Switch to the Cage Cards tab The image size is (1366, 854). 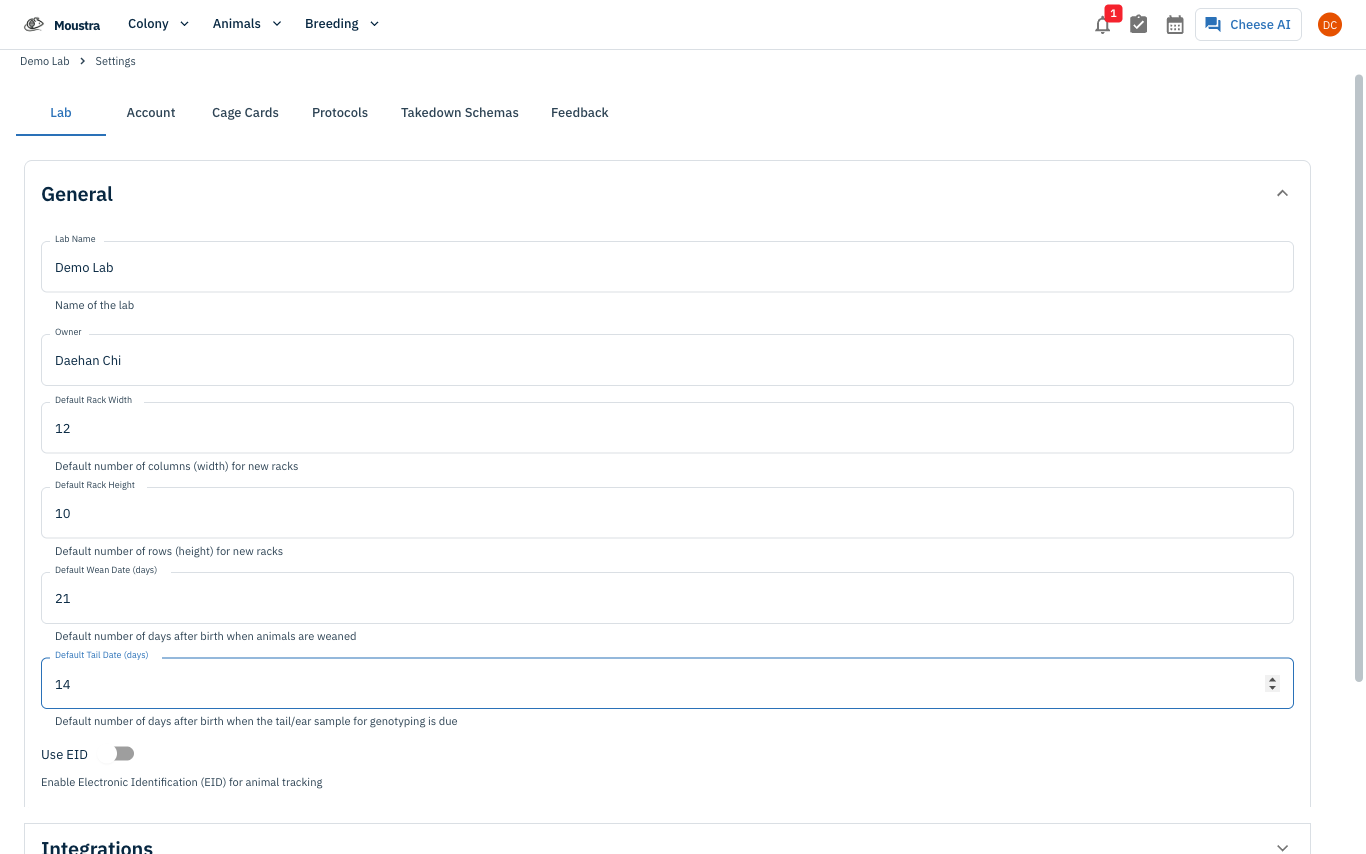point(245,113)
